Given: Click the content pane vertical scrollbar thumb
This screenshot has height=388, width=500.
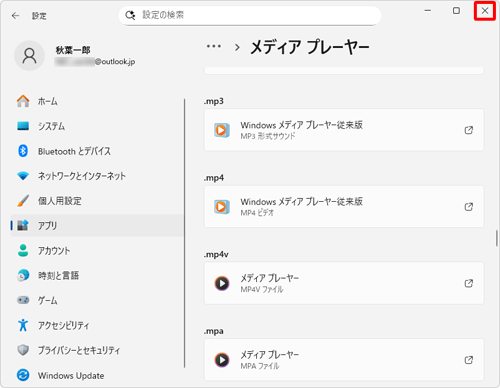Looking at the screenshot, I should tap(497, 238).
